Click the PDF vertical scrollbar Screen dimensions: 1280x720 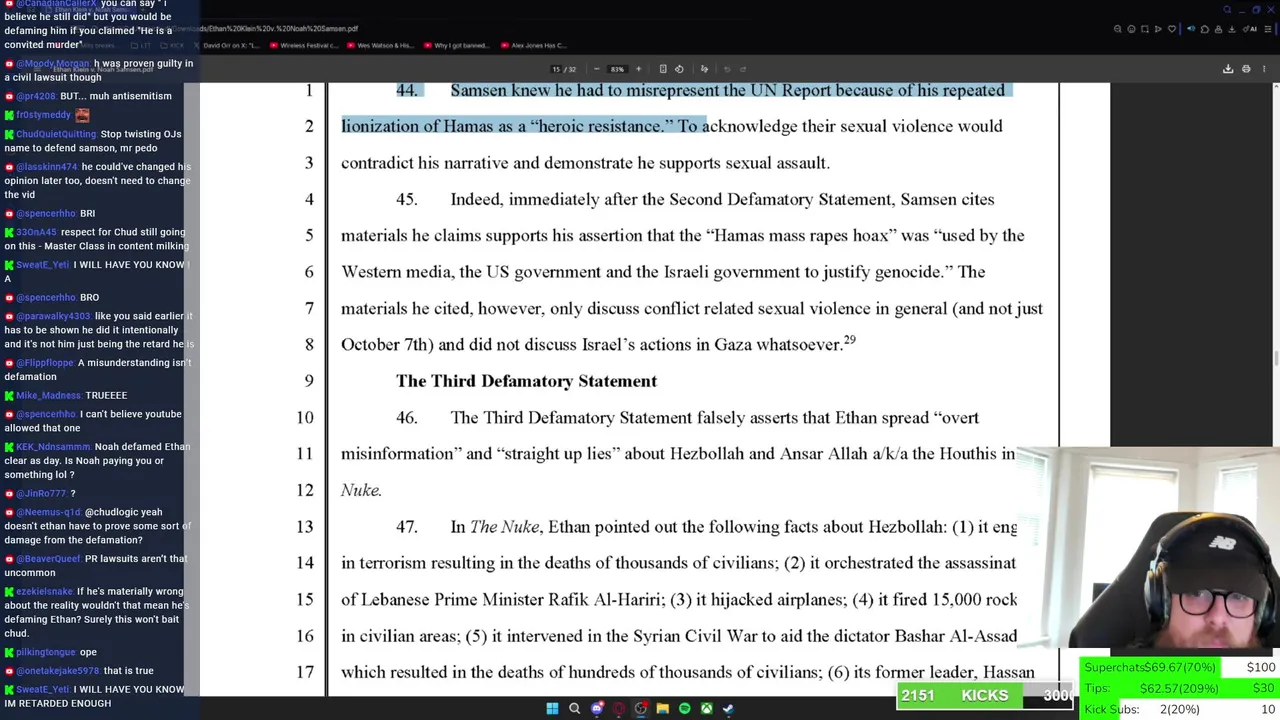pyautogui.click(x=1275, y=360)
